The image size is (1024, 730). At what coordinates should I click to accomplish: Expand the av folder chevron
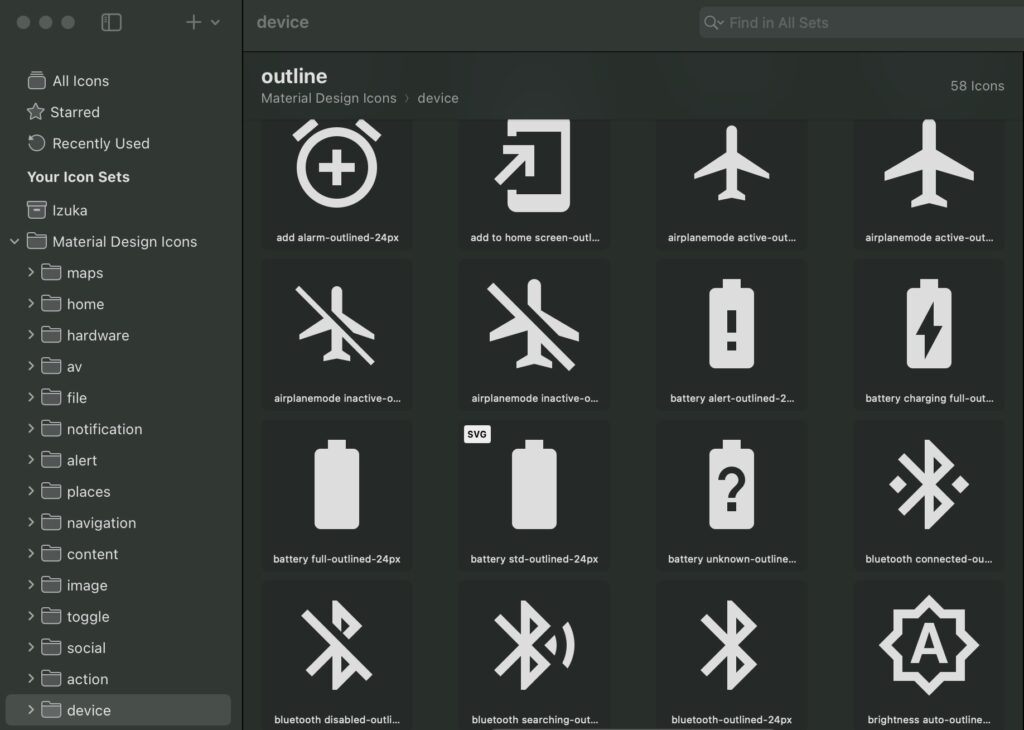[x=31, y=366]
